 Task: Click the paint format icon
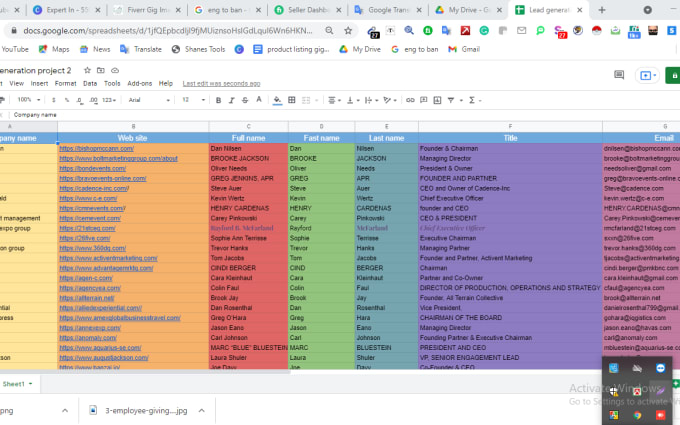pyautogui.click(x=2, y=100)
